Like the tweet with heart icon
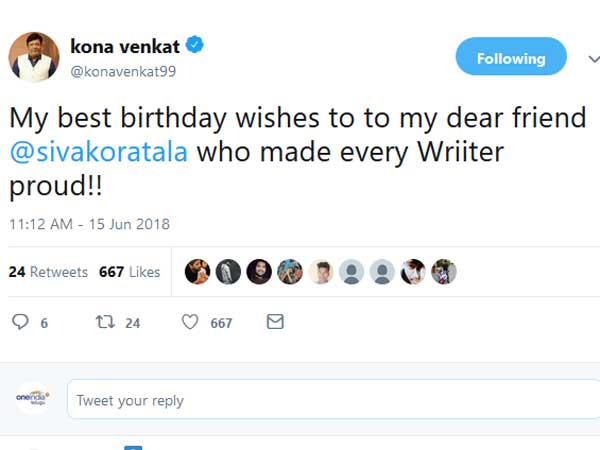This screenshot has height=450, width=600. click(189, 322)
